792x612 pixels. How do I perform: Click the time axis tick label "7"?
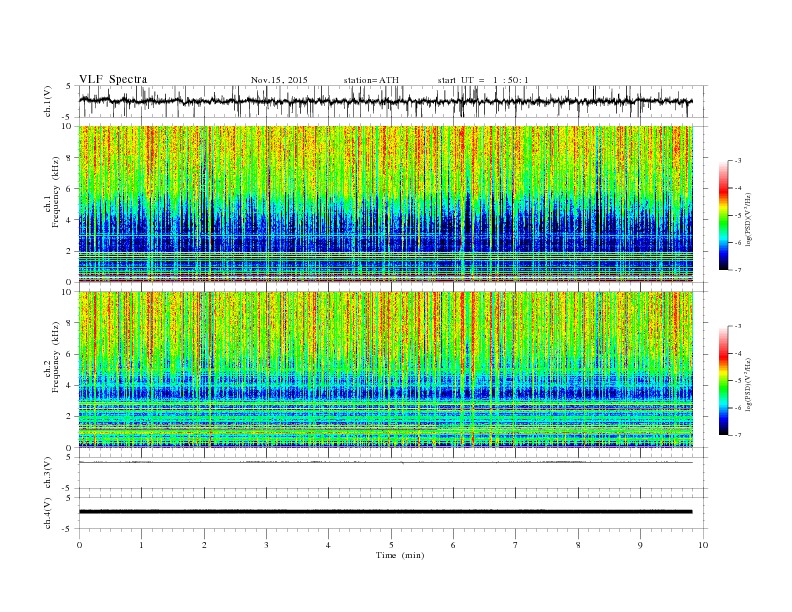516,545
